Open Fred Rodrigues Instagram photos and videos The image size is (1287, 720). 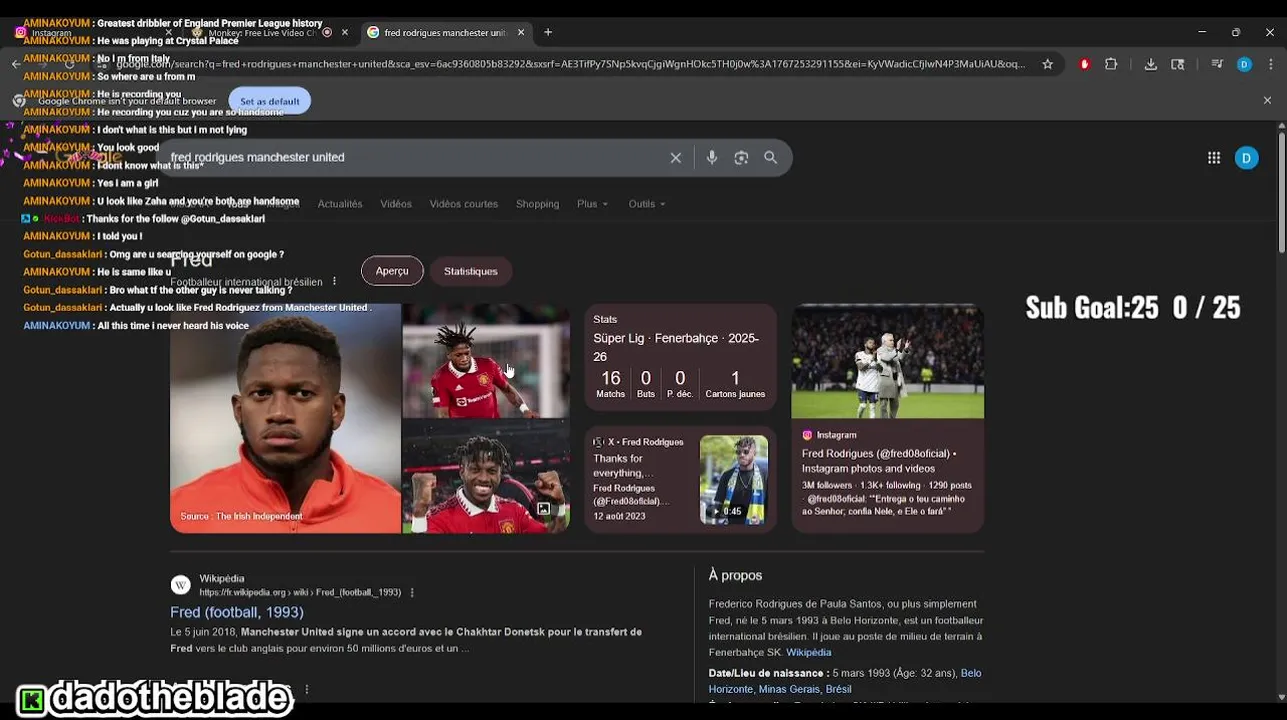tap(879, 461)
